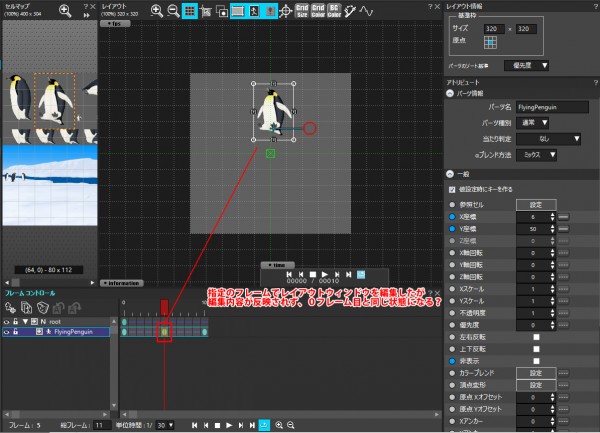
Task: Click the 総フレーム input field
Action: [x=103, y=425]
